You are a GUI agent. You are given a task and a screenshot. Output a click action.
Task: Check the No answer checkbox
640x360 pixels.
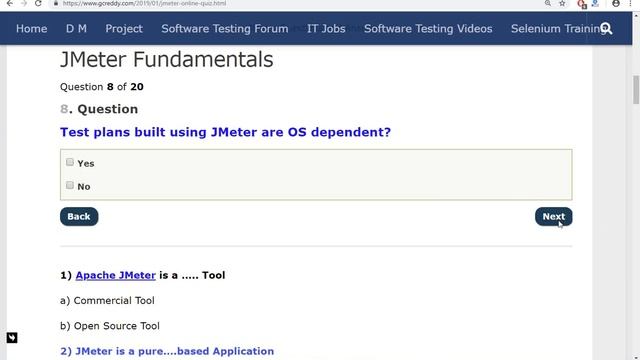pyautogui.click(x=70, y=185)
